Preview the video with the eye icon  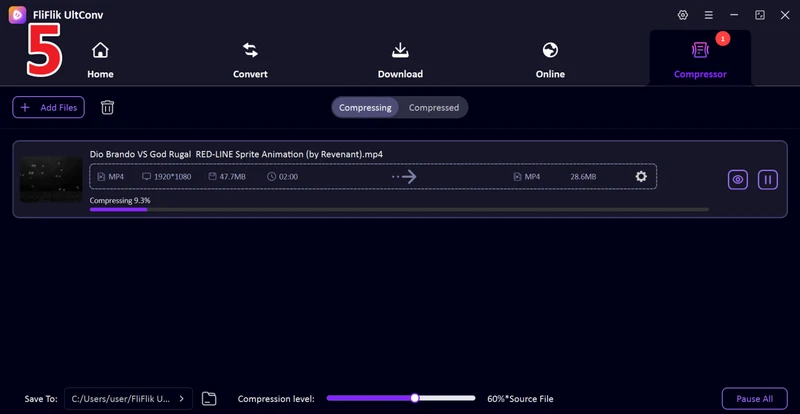(x=737, y=180)
